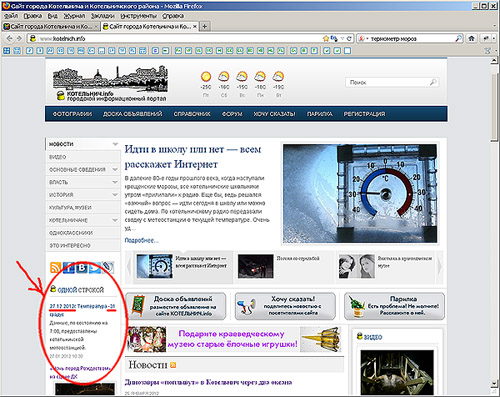Viewport: 500px width, 397px height.
Task: Reload the page with the refresh icon
Action: (349, 39)
